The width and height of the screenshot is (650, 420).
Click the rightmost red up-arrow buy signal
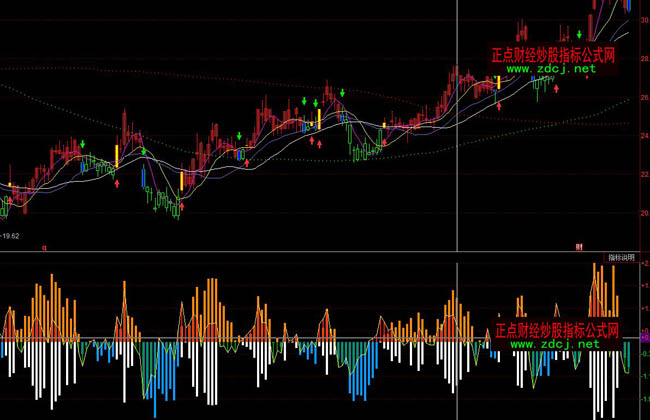click(557, 89)
